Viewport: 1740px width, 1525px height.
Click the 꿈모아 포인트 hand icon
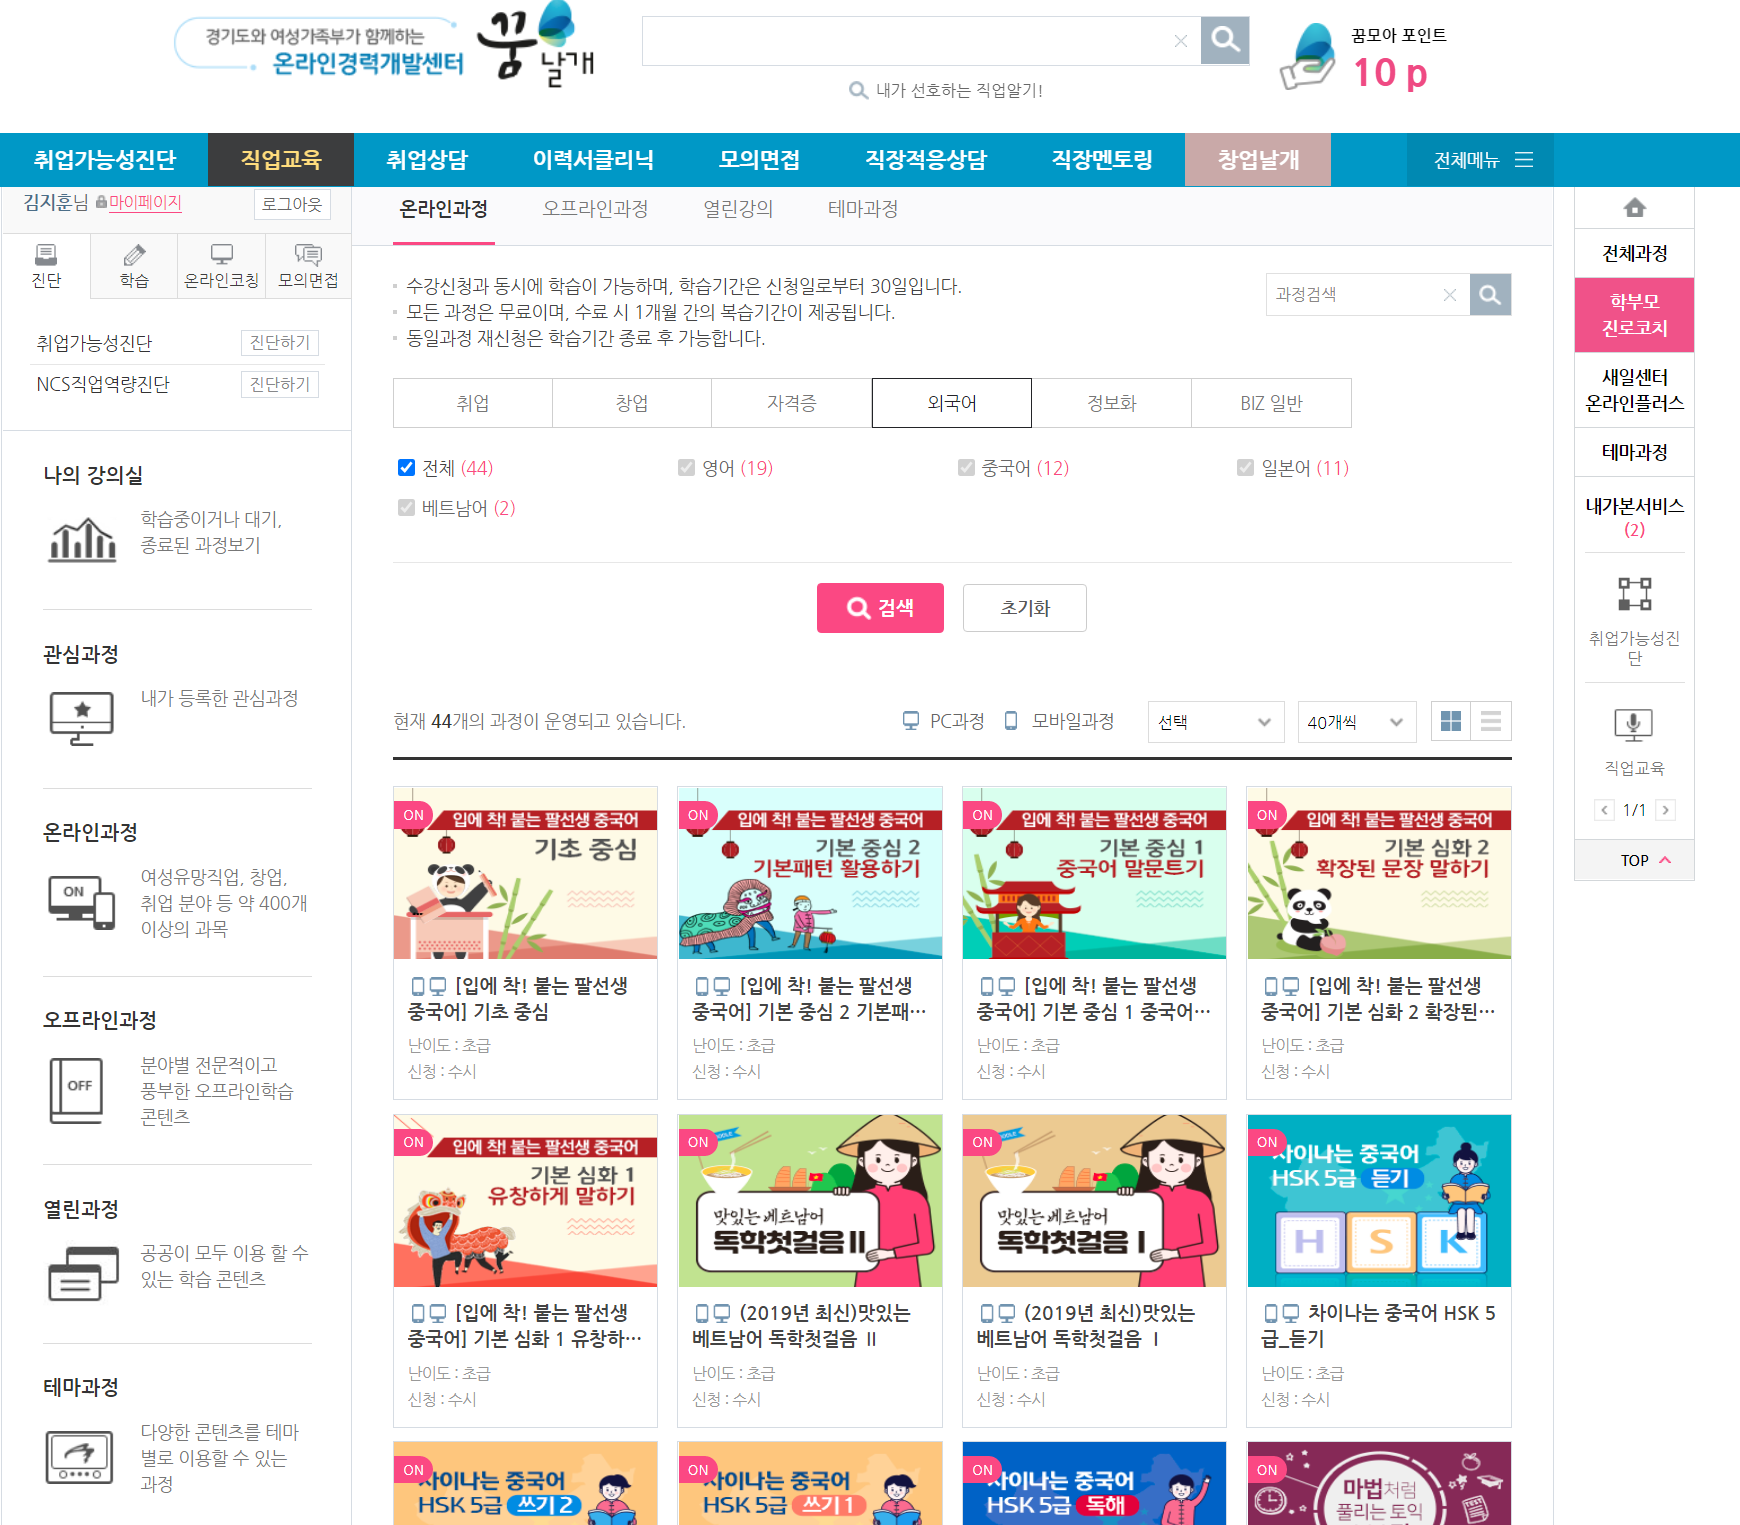point(1308,58)
